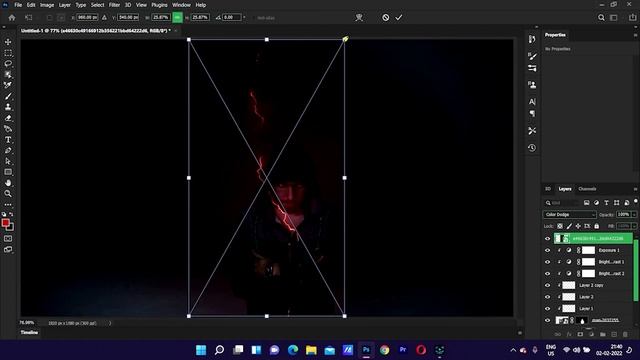Open the Image menu
Viewport: 640px width, 360px height.
coord(47,5)
